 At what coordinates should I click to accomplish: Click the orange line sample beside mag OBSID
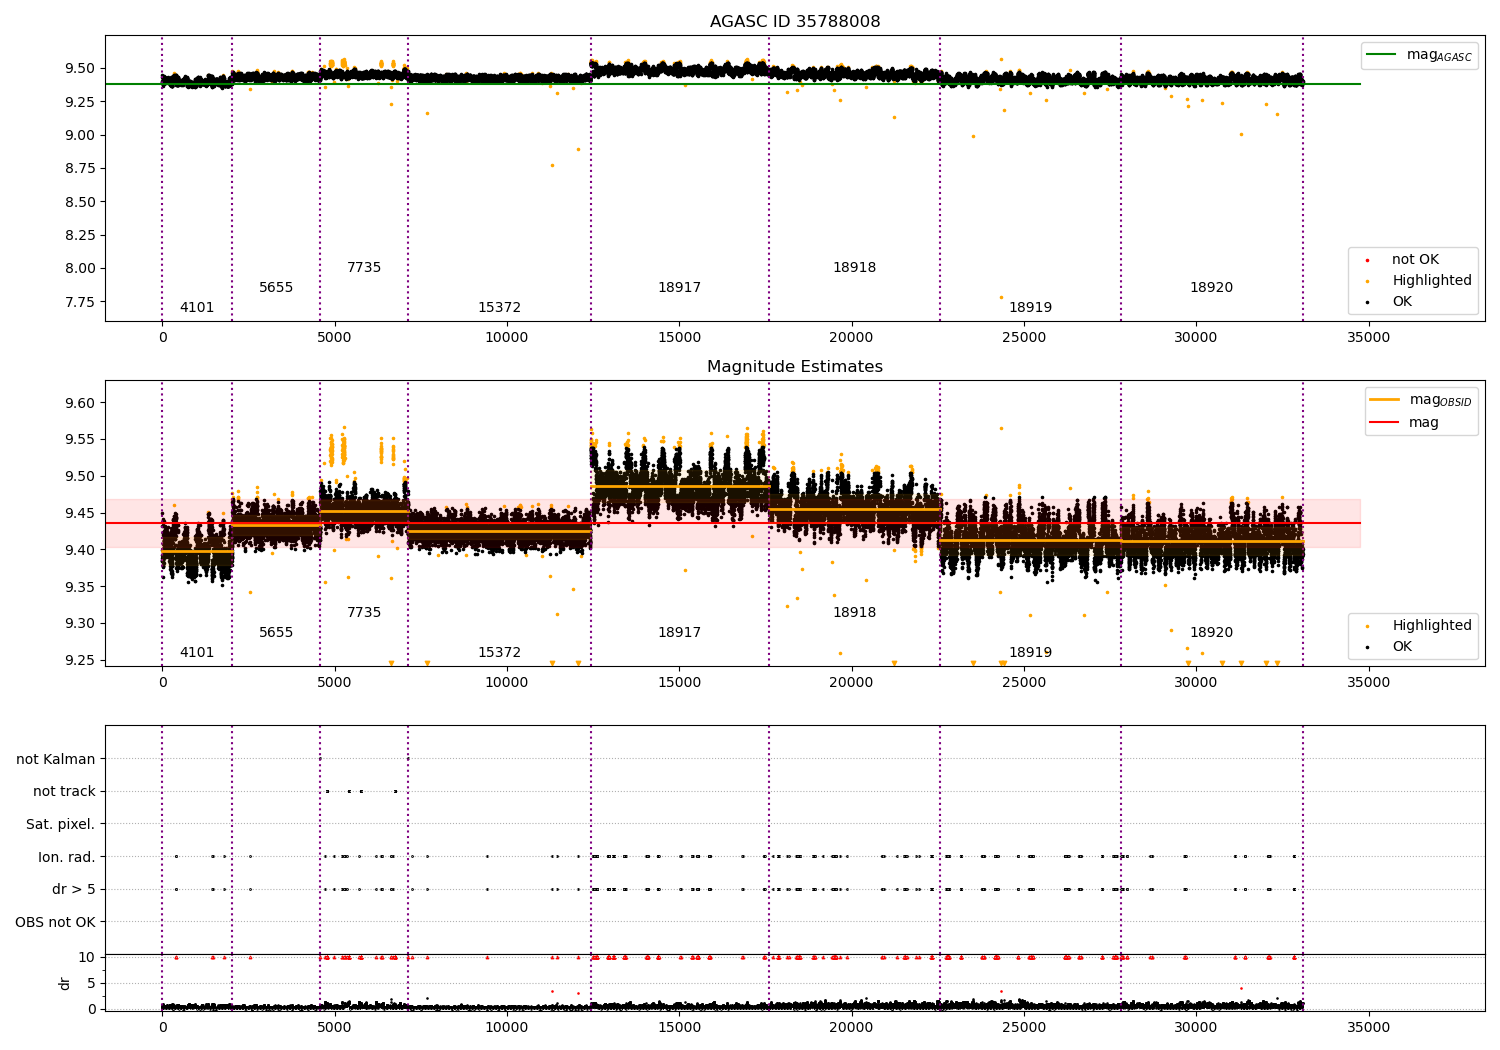1384,400
